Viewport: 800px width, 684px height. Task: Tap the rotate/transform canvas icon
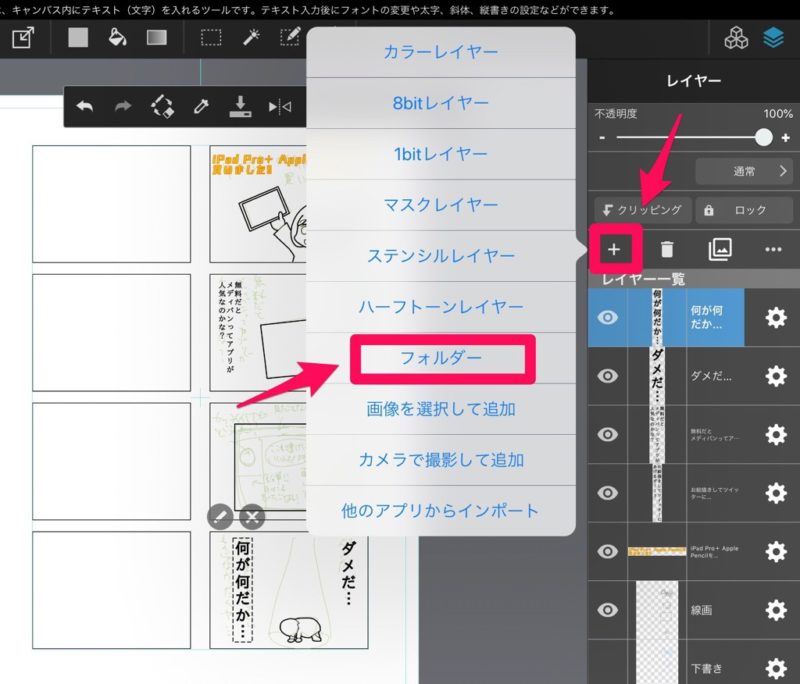click(x=162, y=107)
